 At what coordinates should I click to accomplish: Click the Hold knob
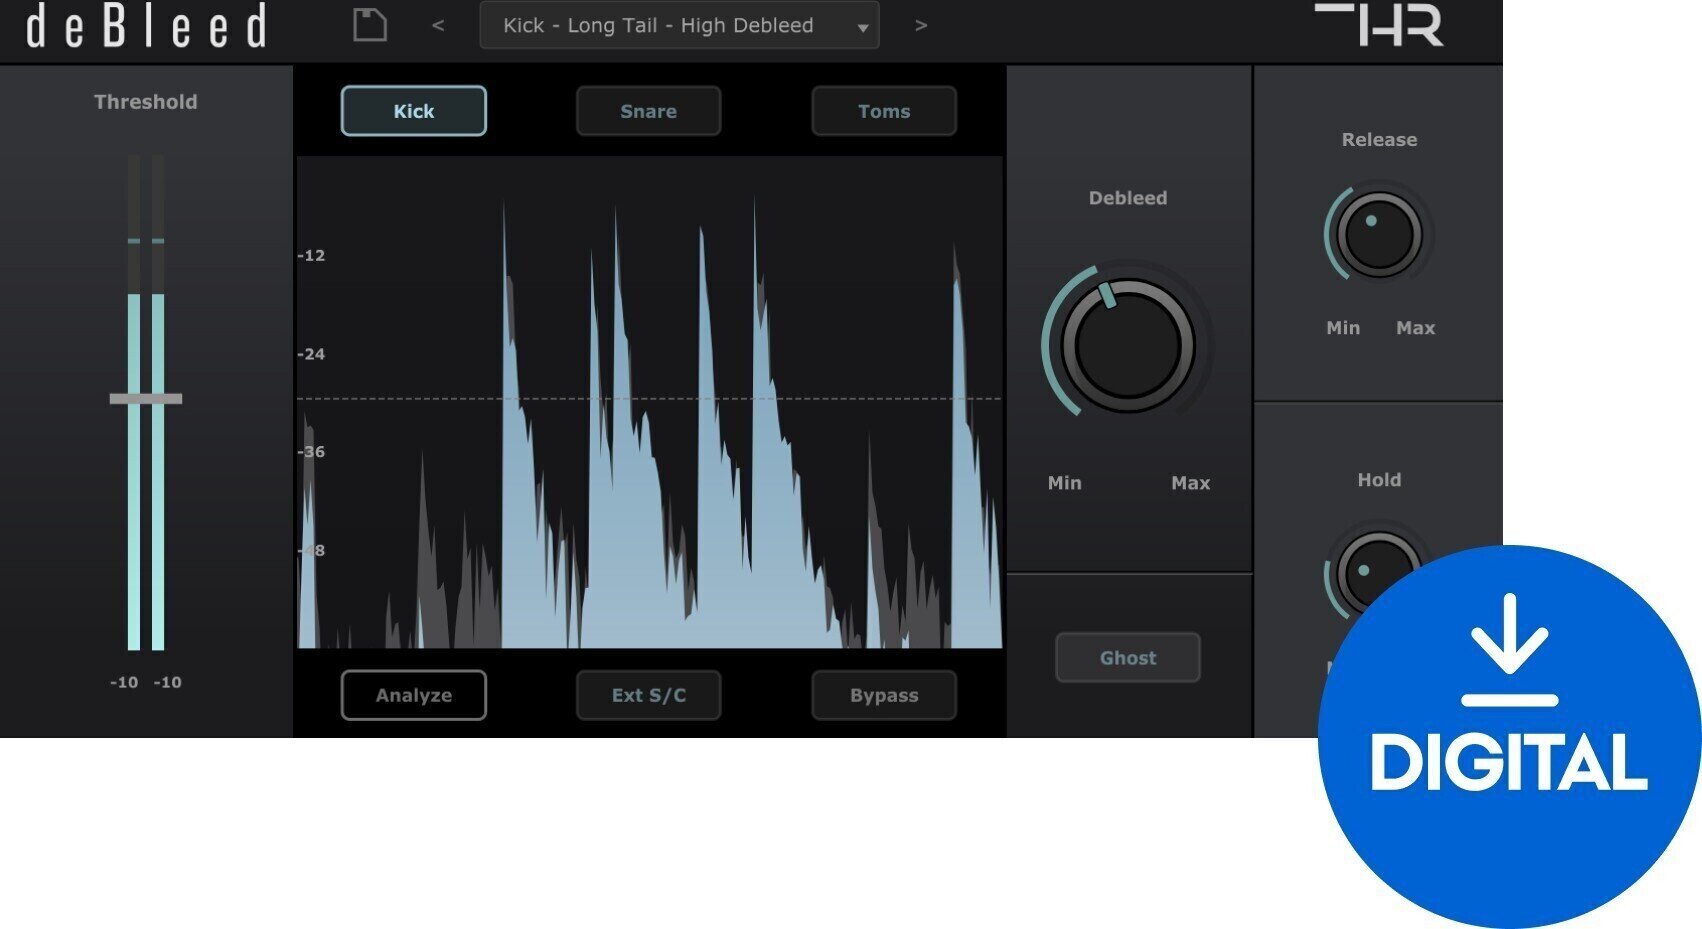[x=1379, y=575]
